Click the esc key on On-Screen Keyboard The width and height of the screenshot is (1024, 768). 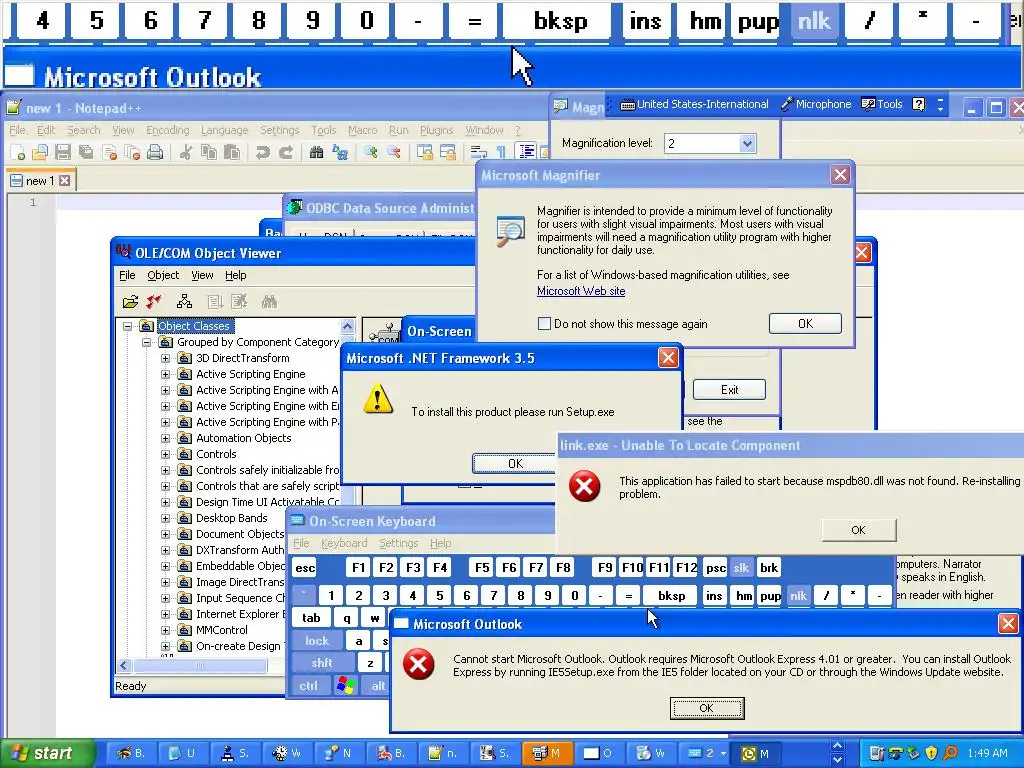pyautogui.click(x=305, y=568)
